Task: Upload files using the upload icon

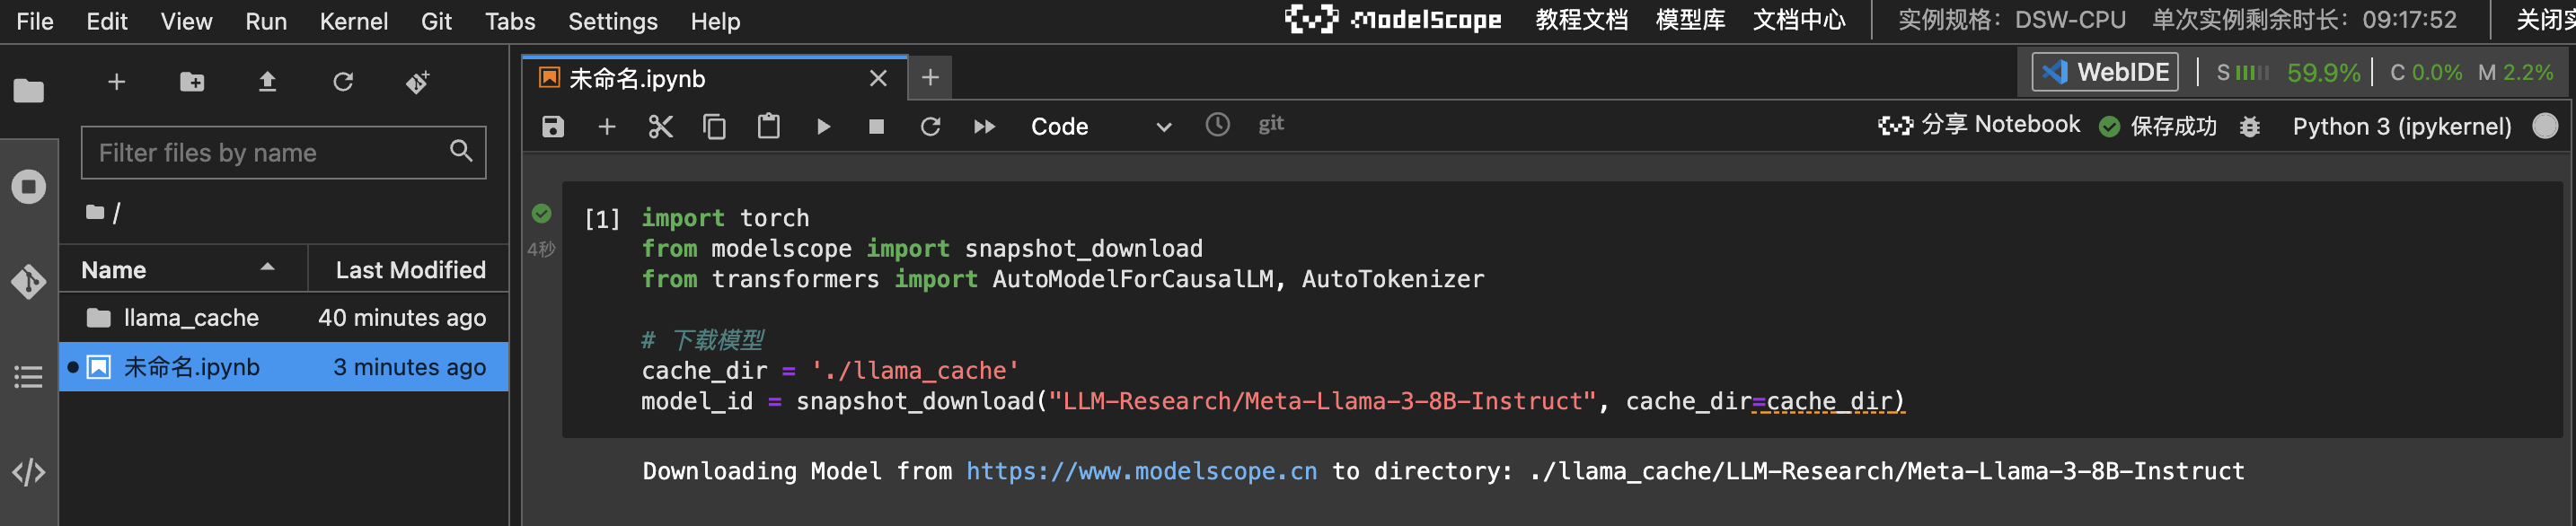Action: click(x=267, y=82)
